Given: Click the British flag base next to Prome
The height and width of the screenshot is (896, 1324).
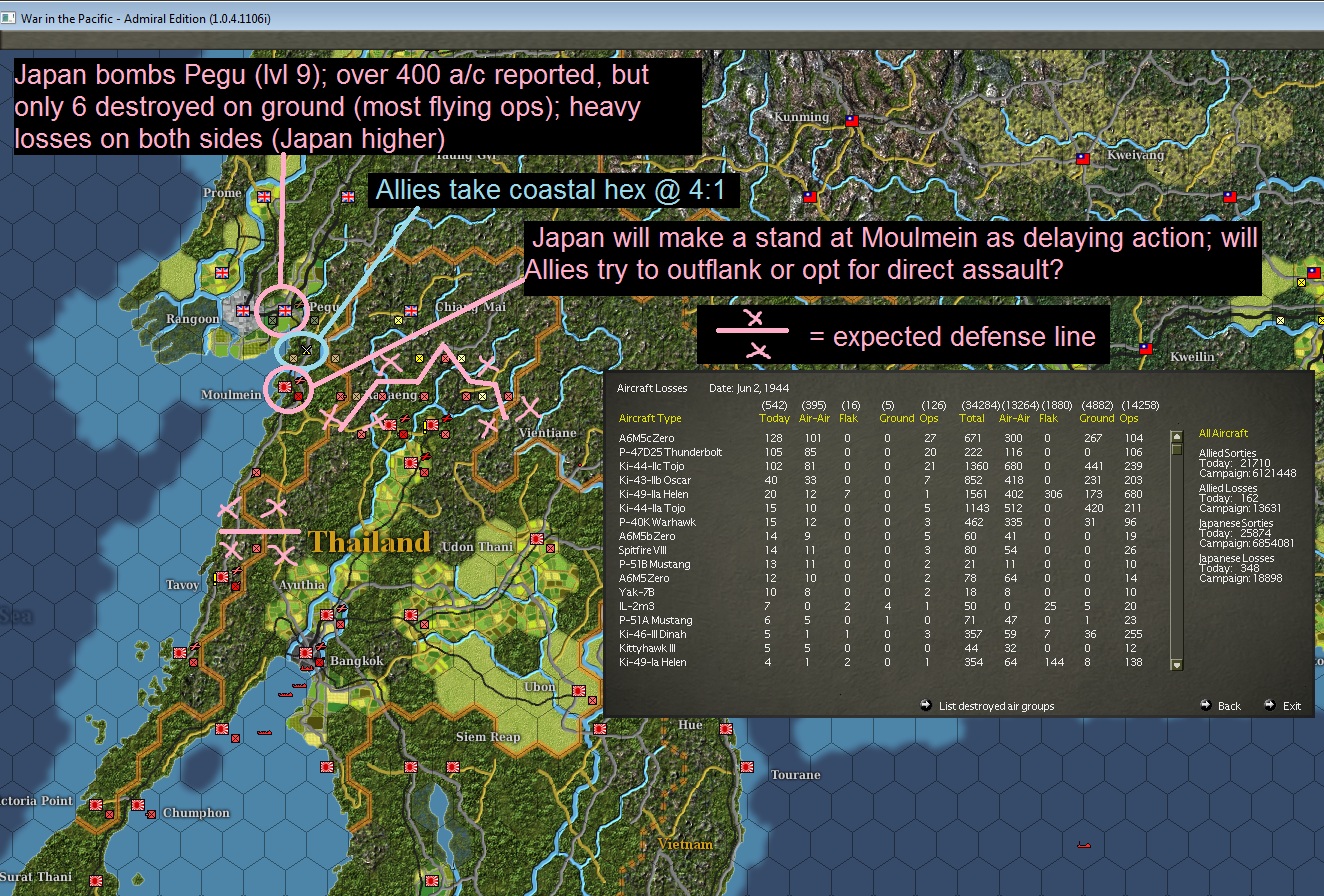Looking at the screenshot, I should pos(265,197).
